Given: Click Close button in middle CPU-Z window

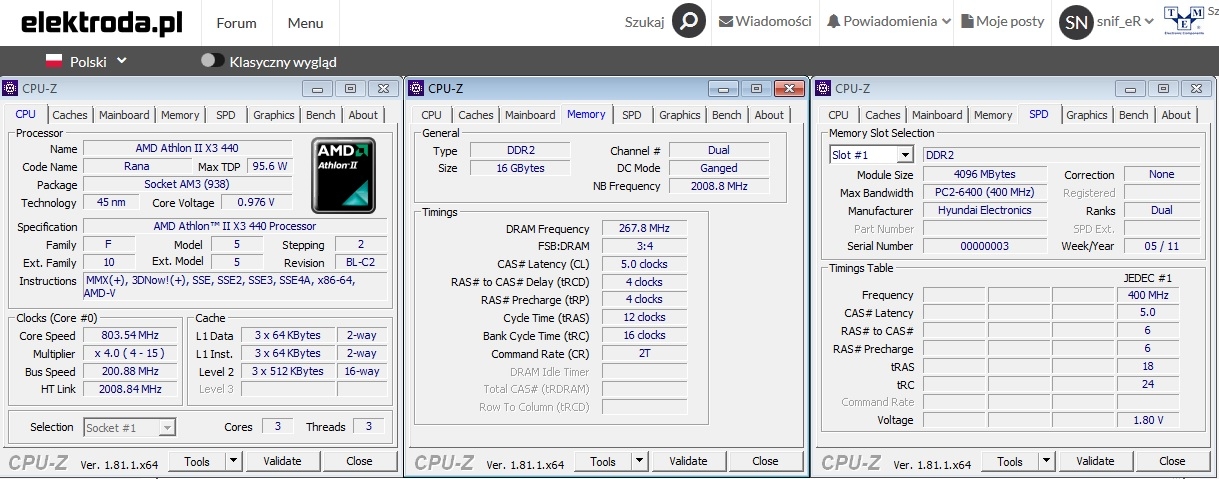Looking at the screenshot, I should [765, 461].
